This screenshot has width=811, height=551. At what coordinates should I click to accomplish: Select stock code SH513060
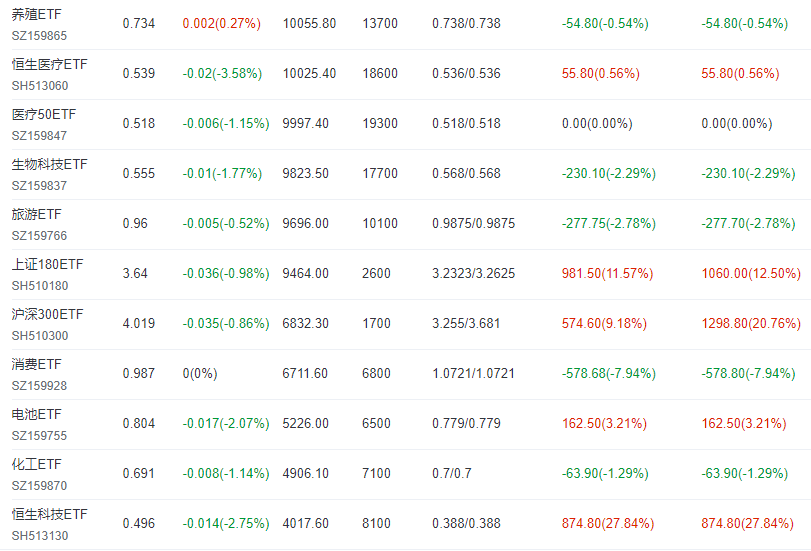click(40, 86)
